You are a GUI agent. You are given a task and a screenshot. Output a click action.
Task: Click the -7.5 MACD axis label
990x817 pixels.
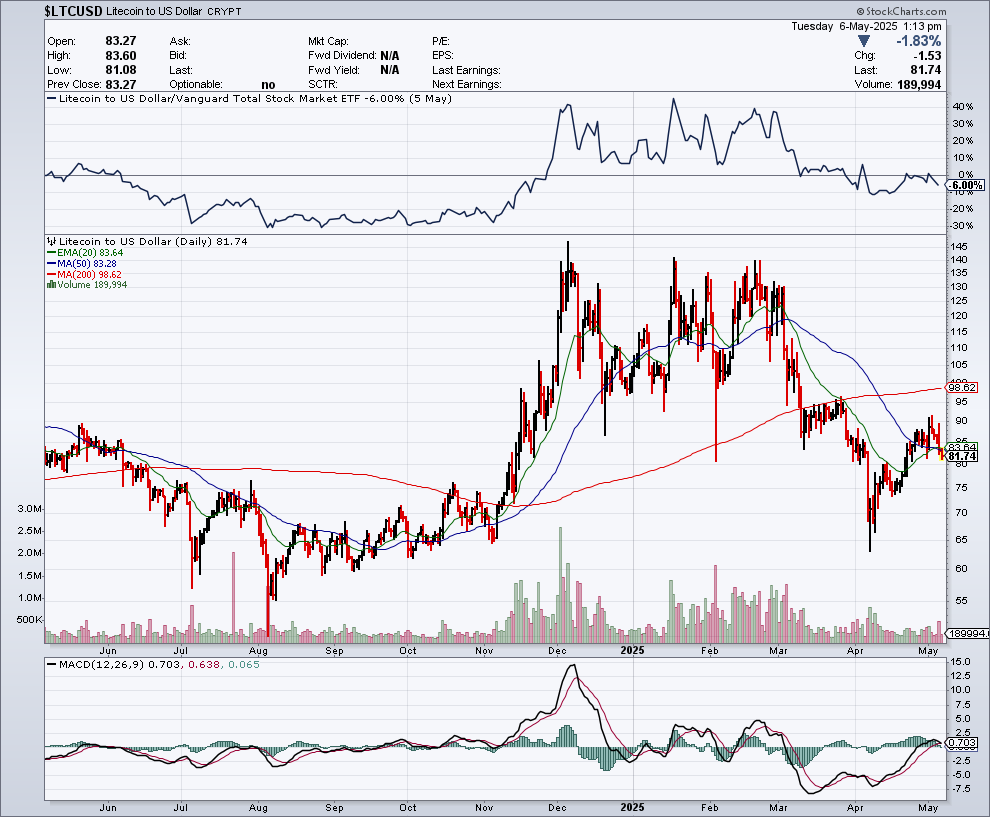[x=960, y=789]
